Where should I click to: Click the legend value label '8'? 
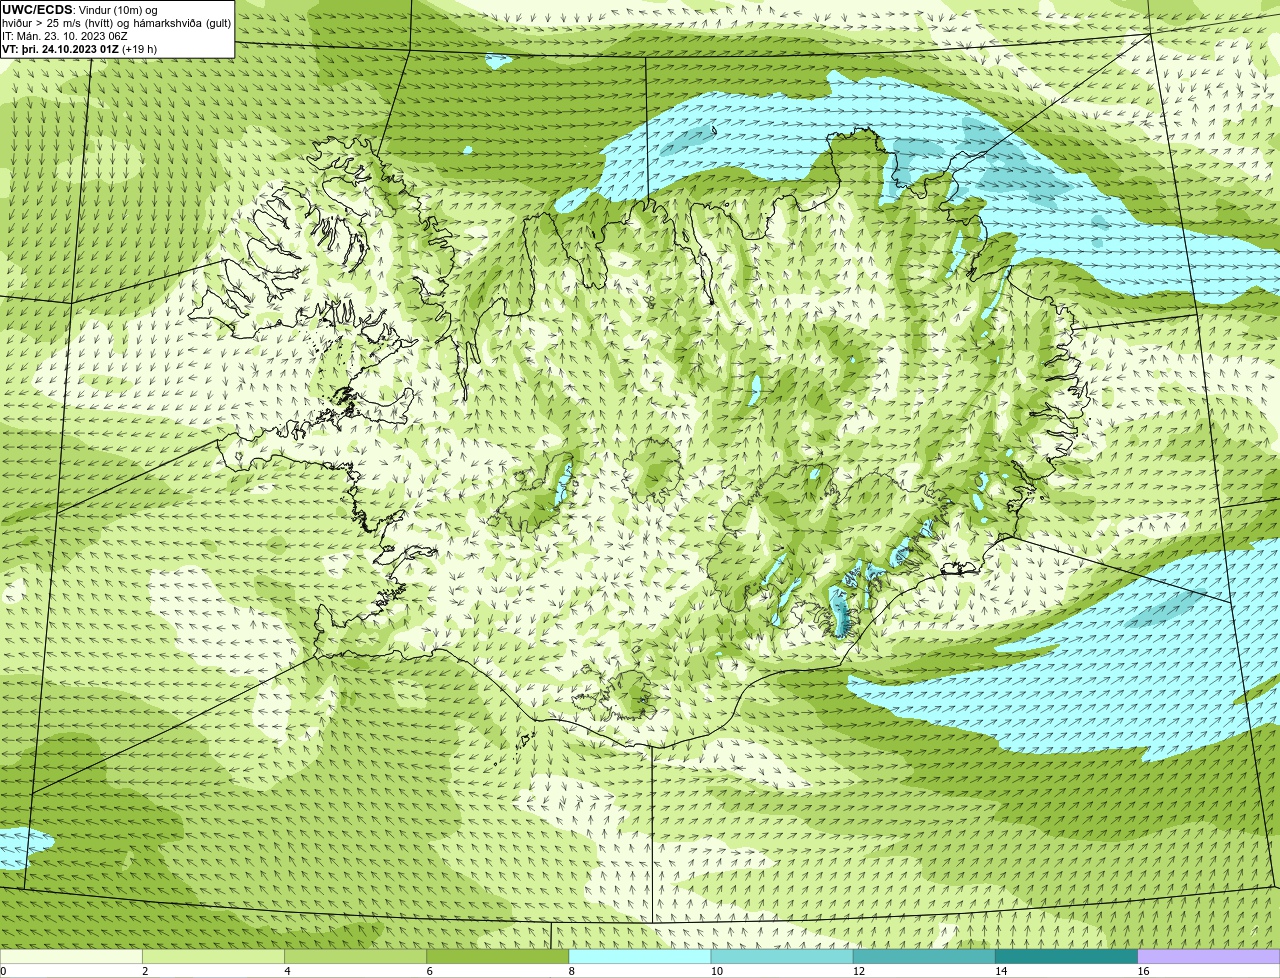(x=572, y=971)
